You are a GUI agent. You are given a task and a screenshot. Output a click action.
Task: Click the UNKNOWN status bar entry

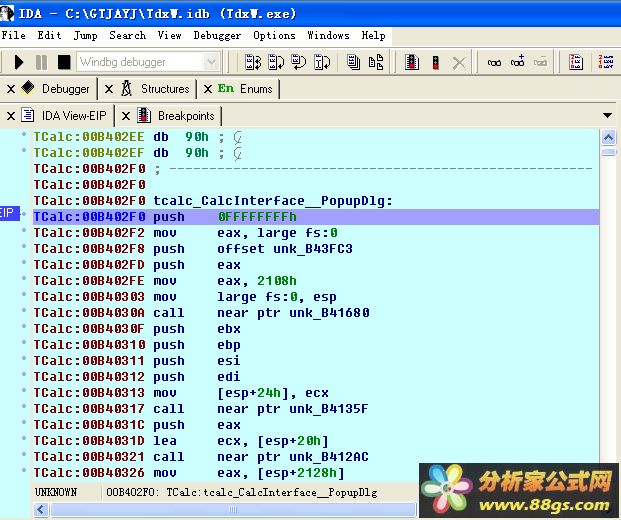(56, 492)
